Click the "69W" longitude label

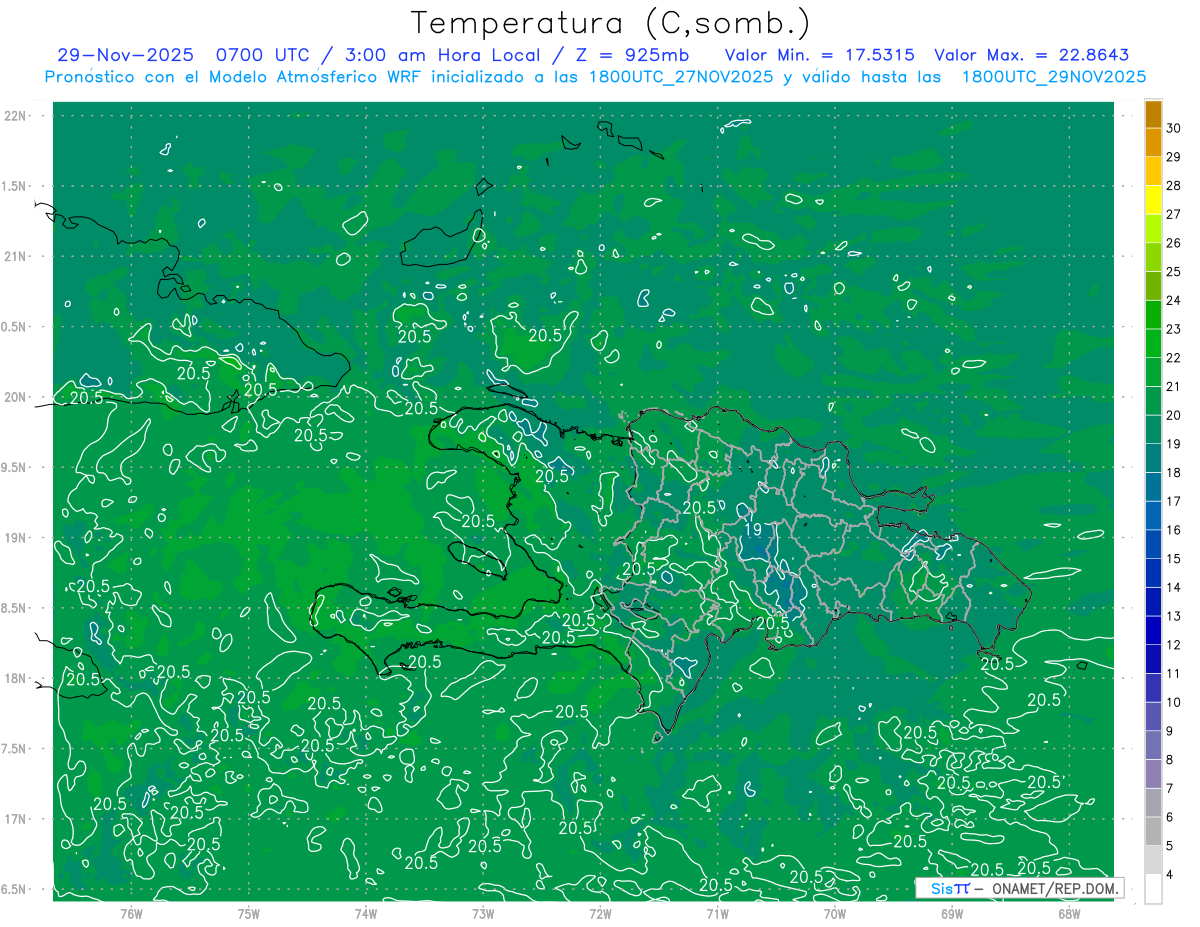tap(952, 913)
